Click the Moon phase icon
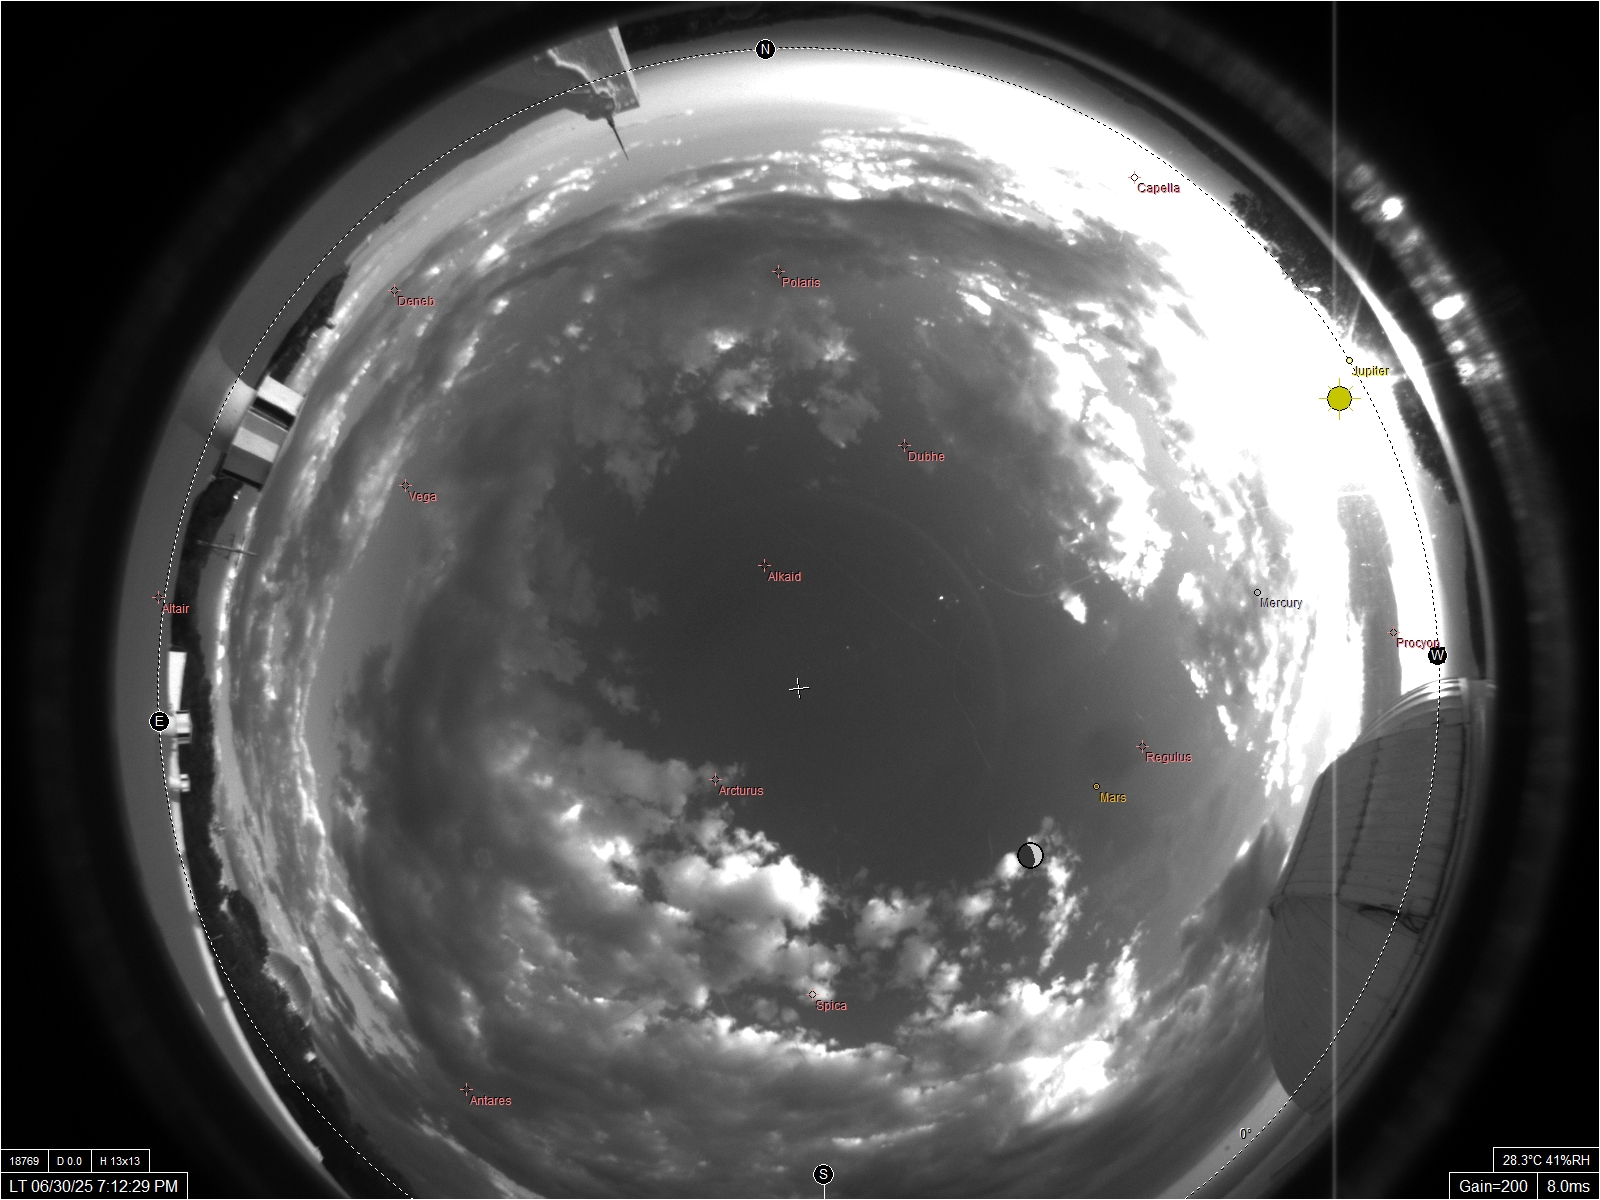The height and width of the screenshot is (1200, 1600). pyautogui.click(x=1030, y=855)
